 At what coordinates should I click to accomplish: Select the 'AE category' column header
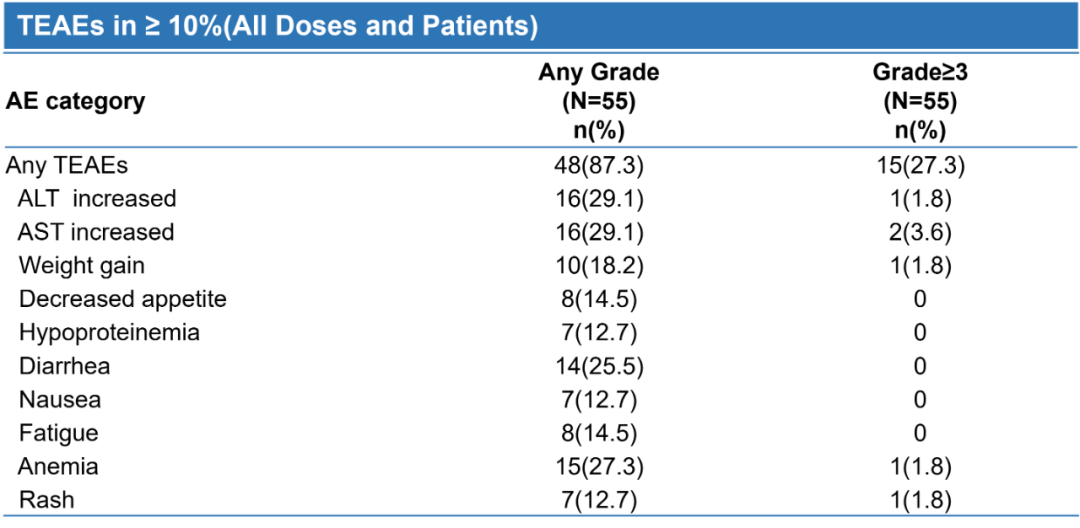point(76,101)
